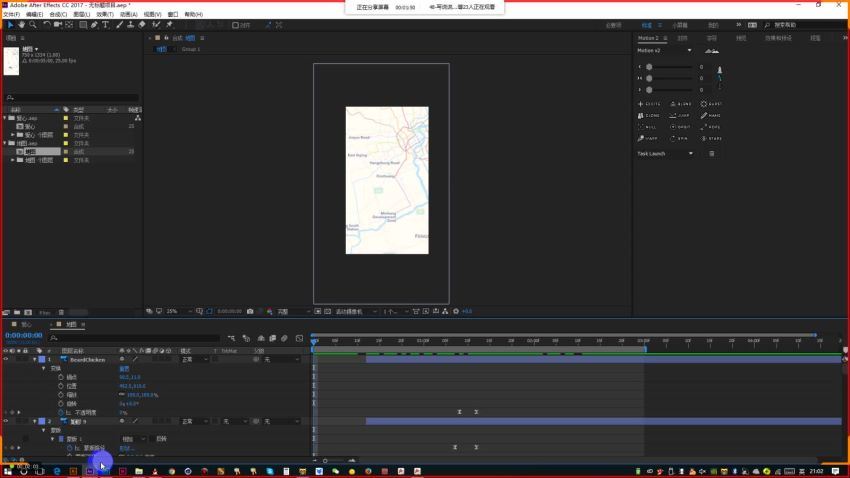Pick the Eraser tool
This screenshot has width=850, height=478.
[x=142, y=25]
